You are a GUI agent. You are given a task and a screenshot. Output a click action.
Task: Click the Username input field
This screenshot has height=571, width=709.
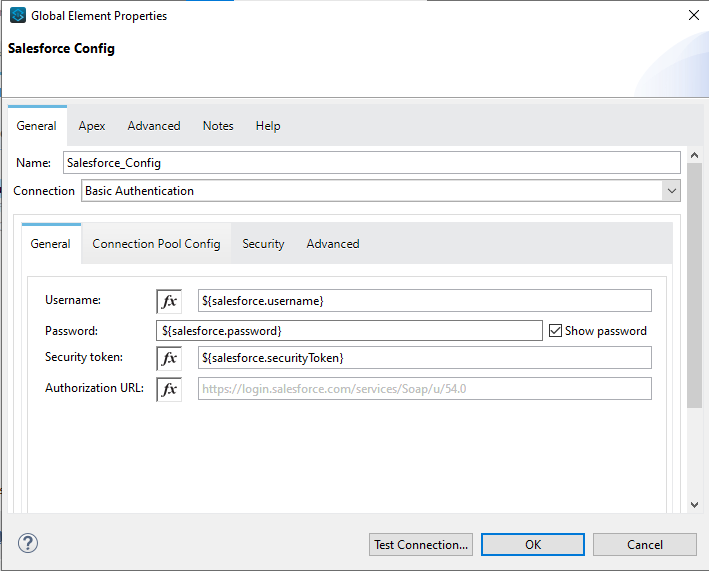click(425, 301)
